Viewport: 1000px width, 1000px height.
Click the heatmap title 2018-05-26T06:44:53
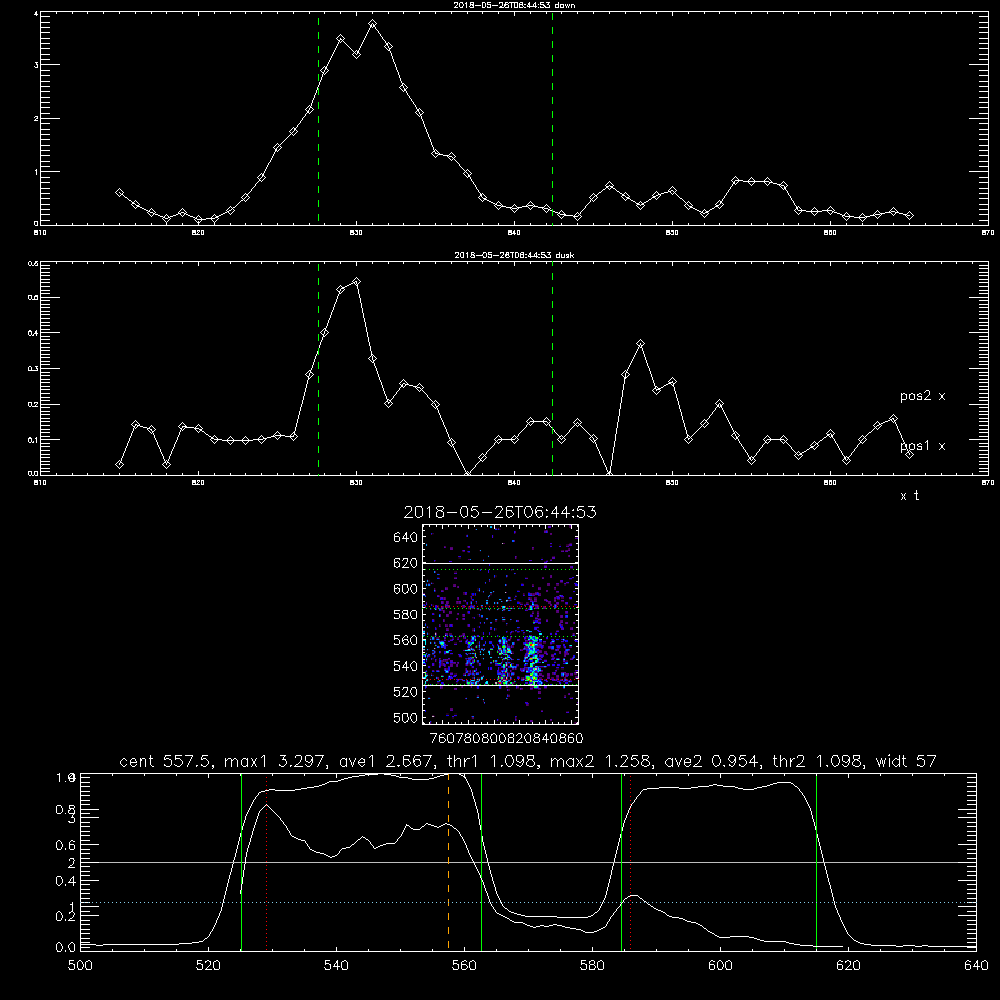pos(500,512)
